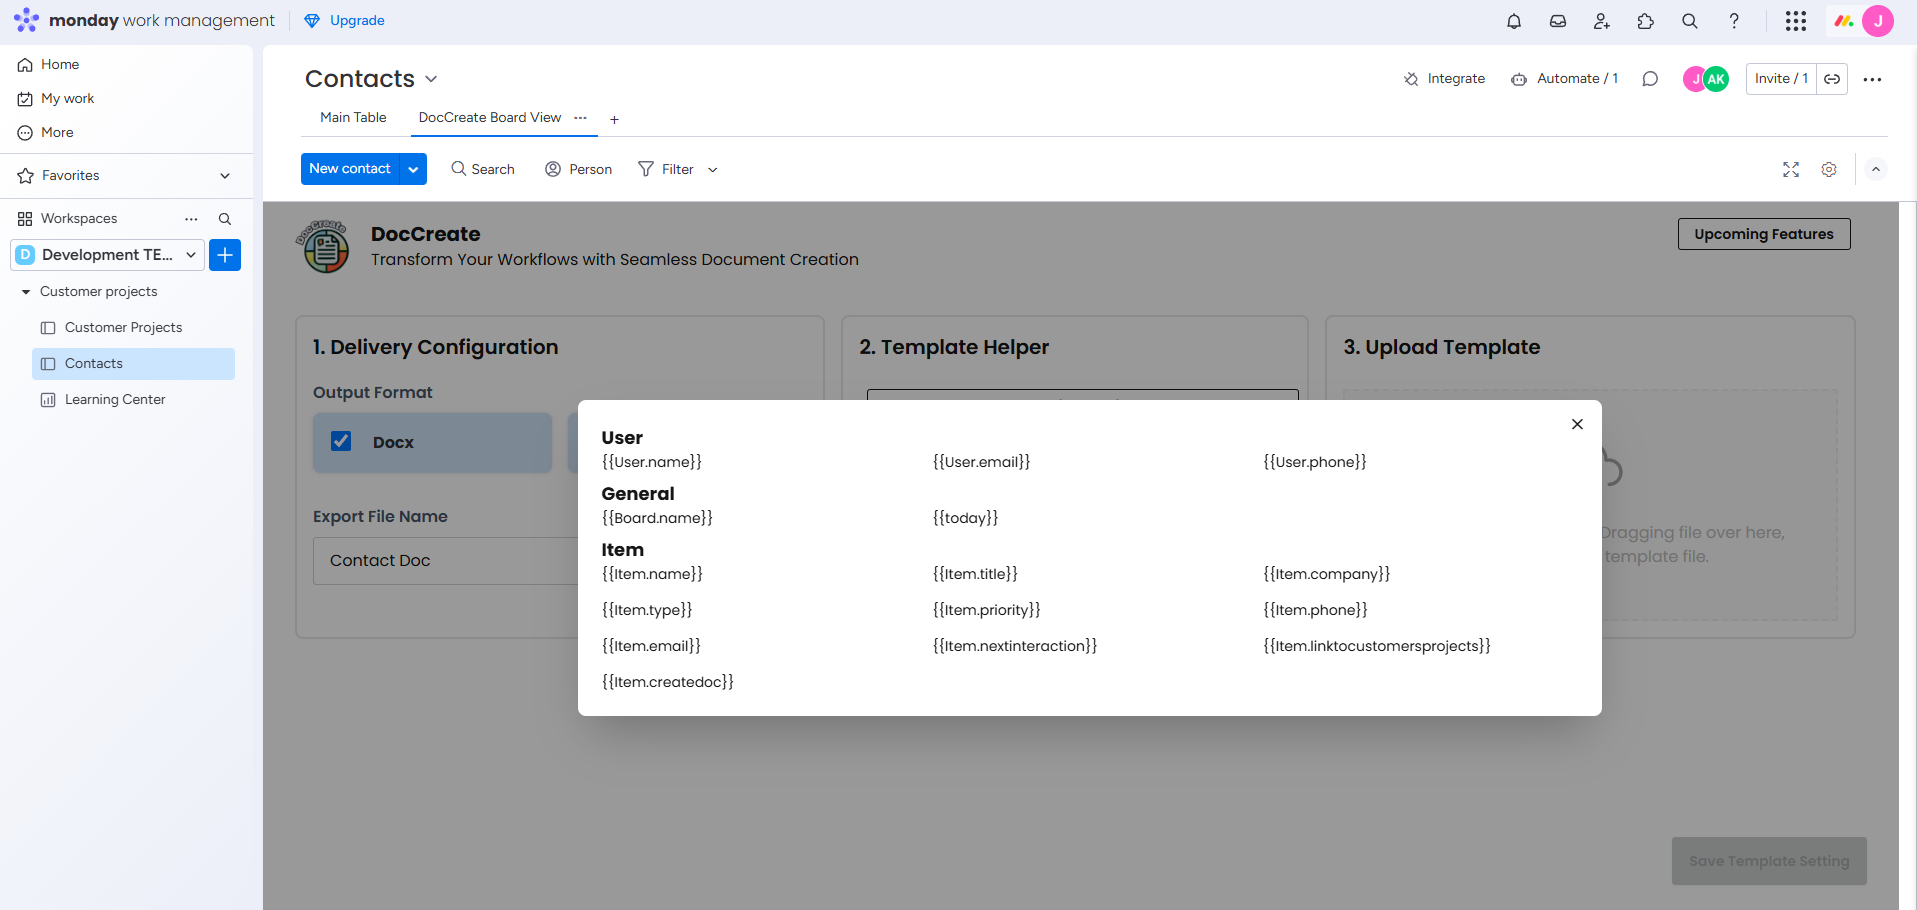Close the template placeholders popup
This screenshot has height=910, width=1917.
click(1577, 424)
